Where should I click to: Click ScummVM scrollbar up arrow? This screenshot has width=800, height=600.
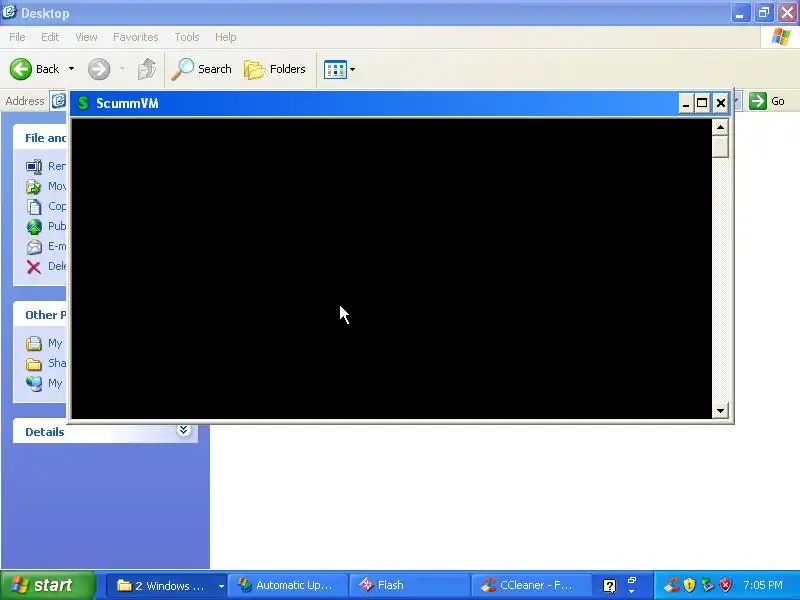pyautogui.click(x=720, y=127)
